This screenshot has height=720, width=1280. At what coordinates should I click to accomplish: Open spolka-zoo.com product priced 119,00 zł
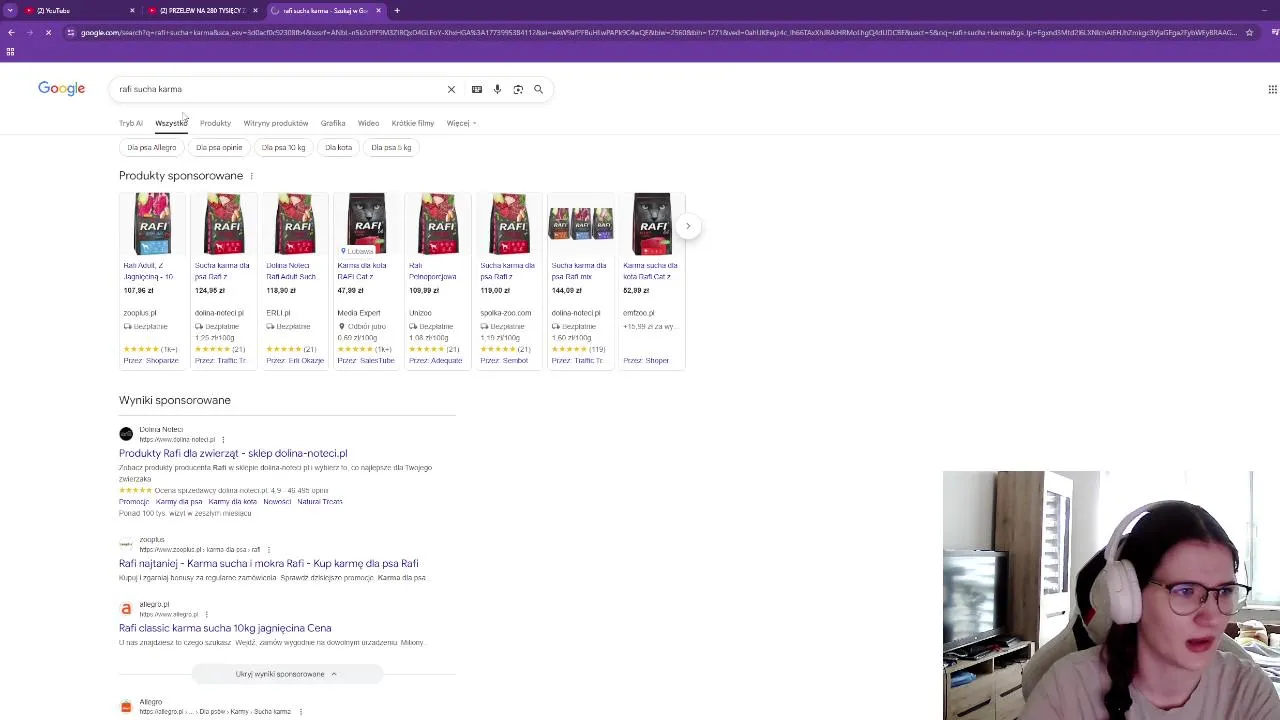(509, 280)
